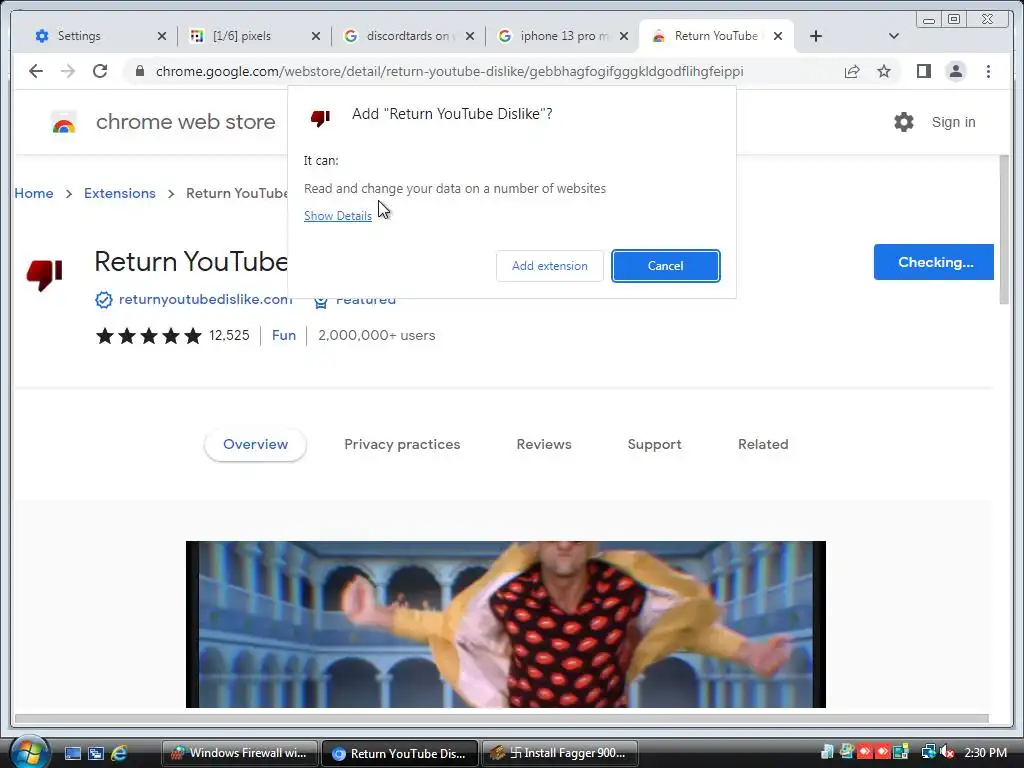
Task: Click the forward navigation arrow
Action: pos(68,71)
